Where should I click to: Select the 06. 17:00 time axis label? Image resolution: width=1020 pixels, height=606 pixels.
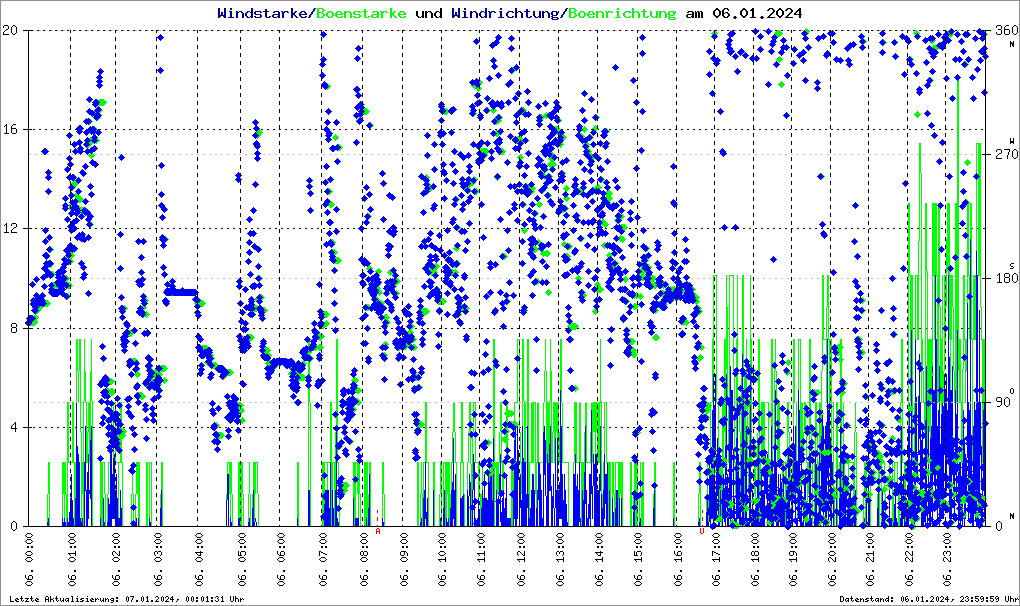716,560
